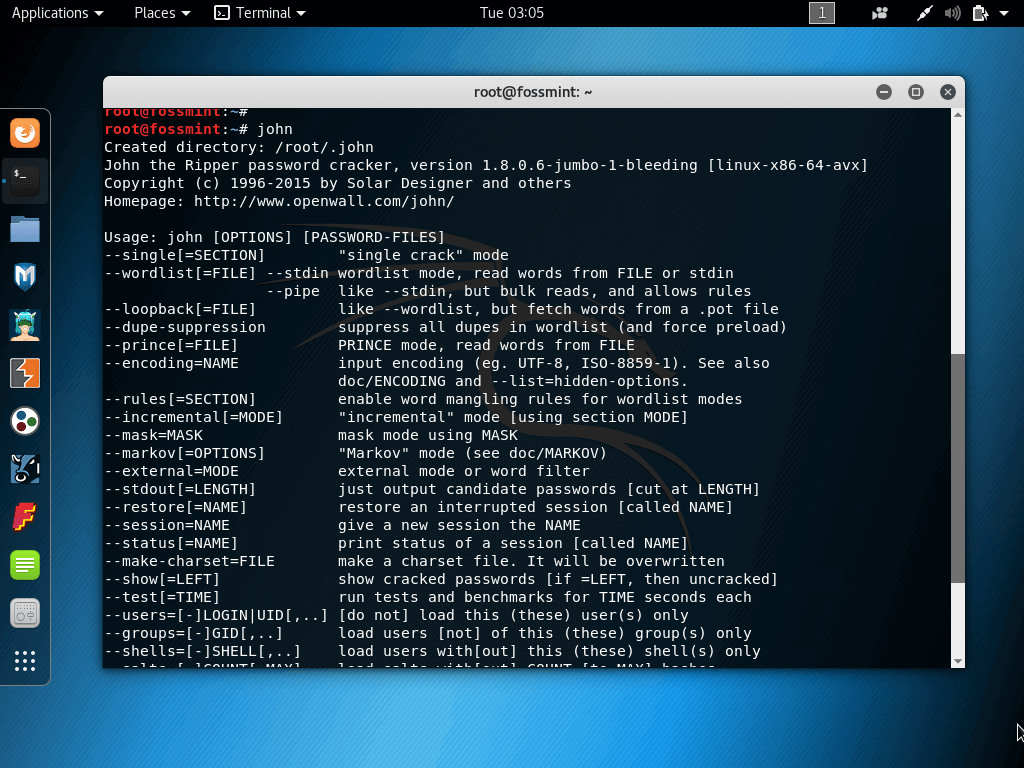Open the volume speaker indicator
The width and height of the screenshot is (1024, 768).
click(952, 13)
